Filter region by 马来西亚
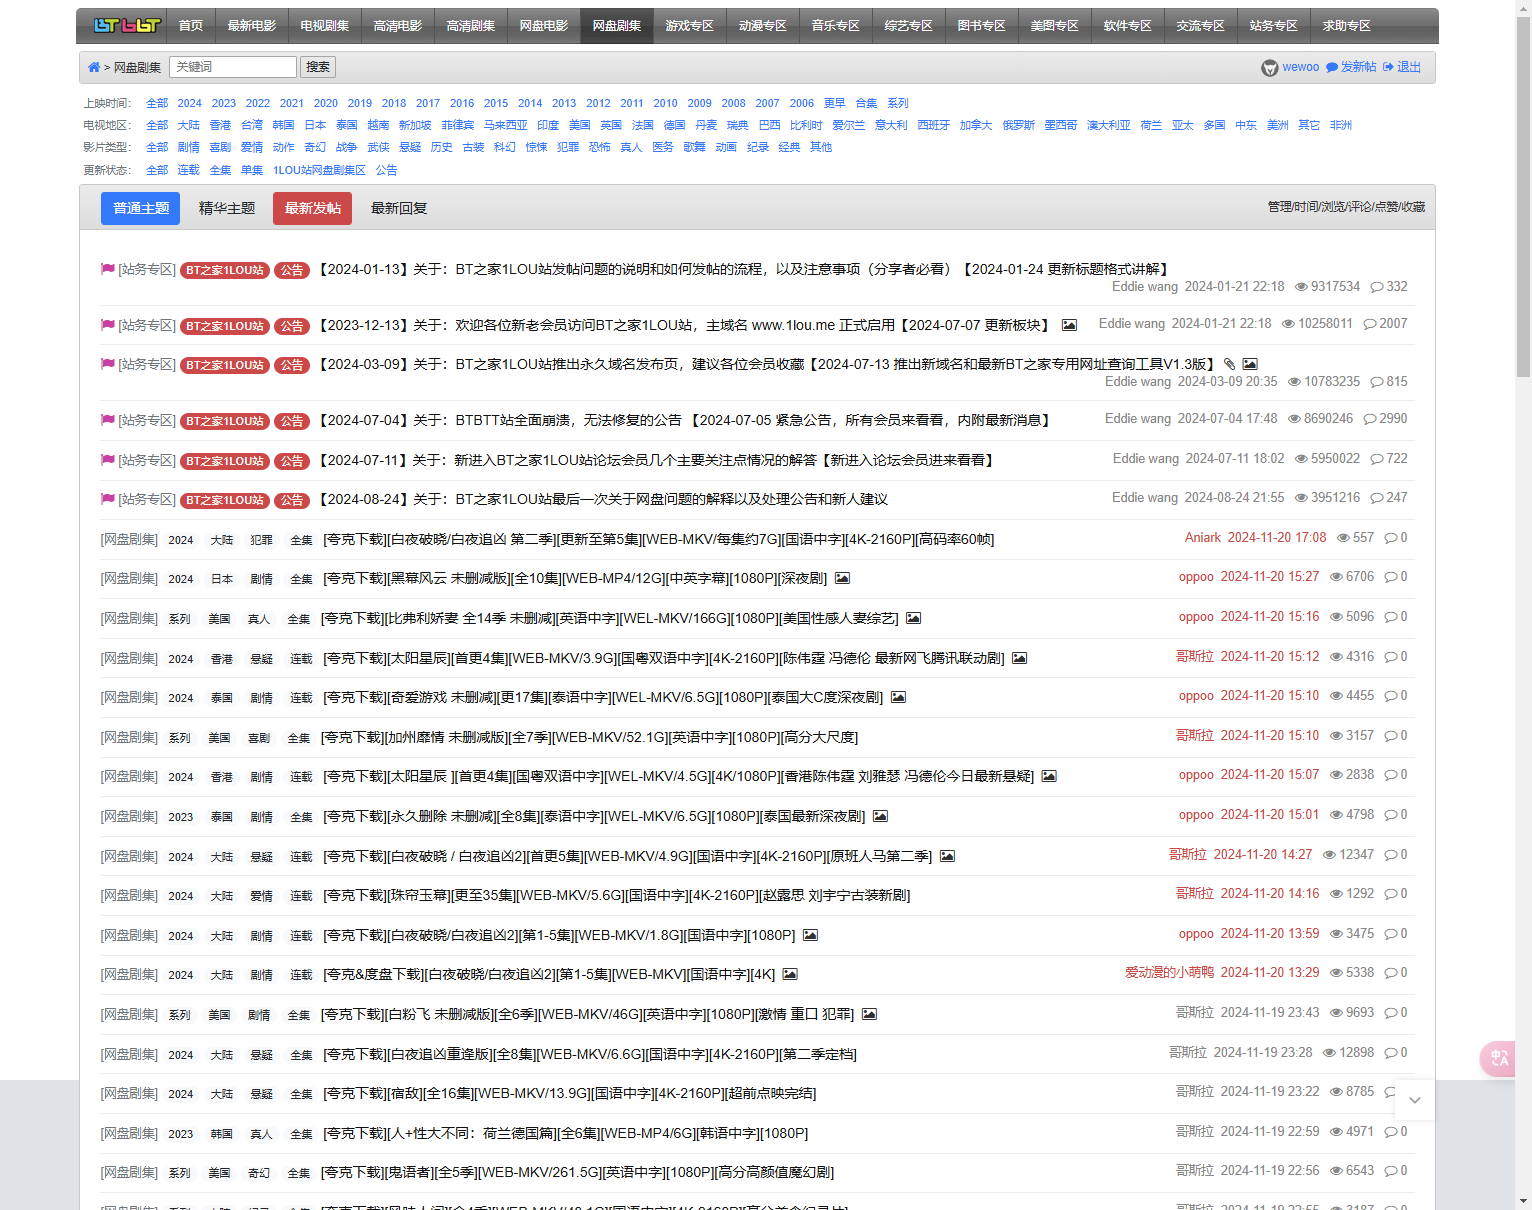The height and width of the screenshot is (1210, 1532). coord(506,125)
